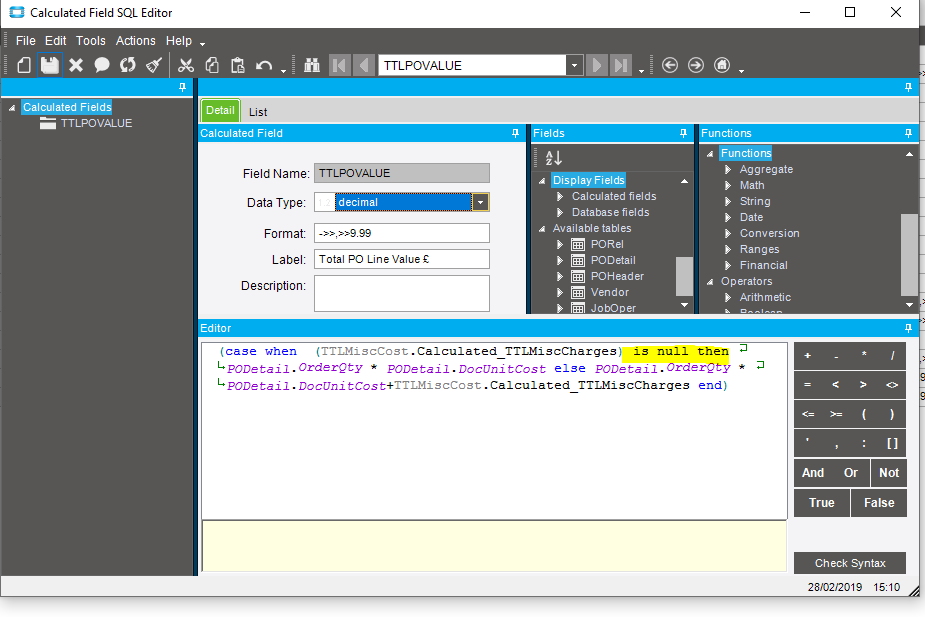Cut selection with the scissors icon
This screenshot has width=925, height=617.
pos(186,65)
